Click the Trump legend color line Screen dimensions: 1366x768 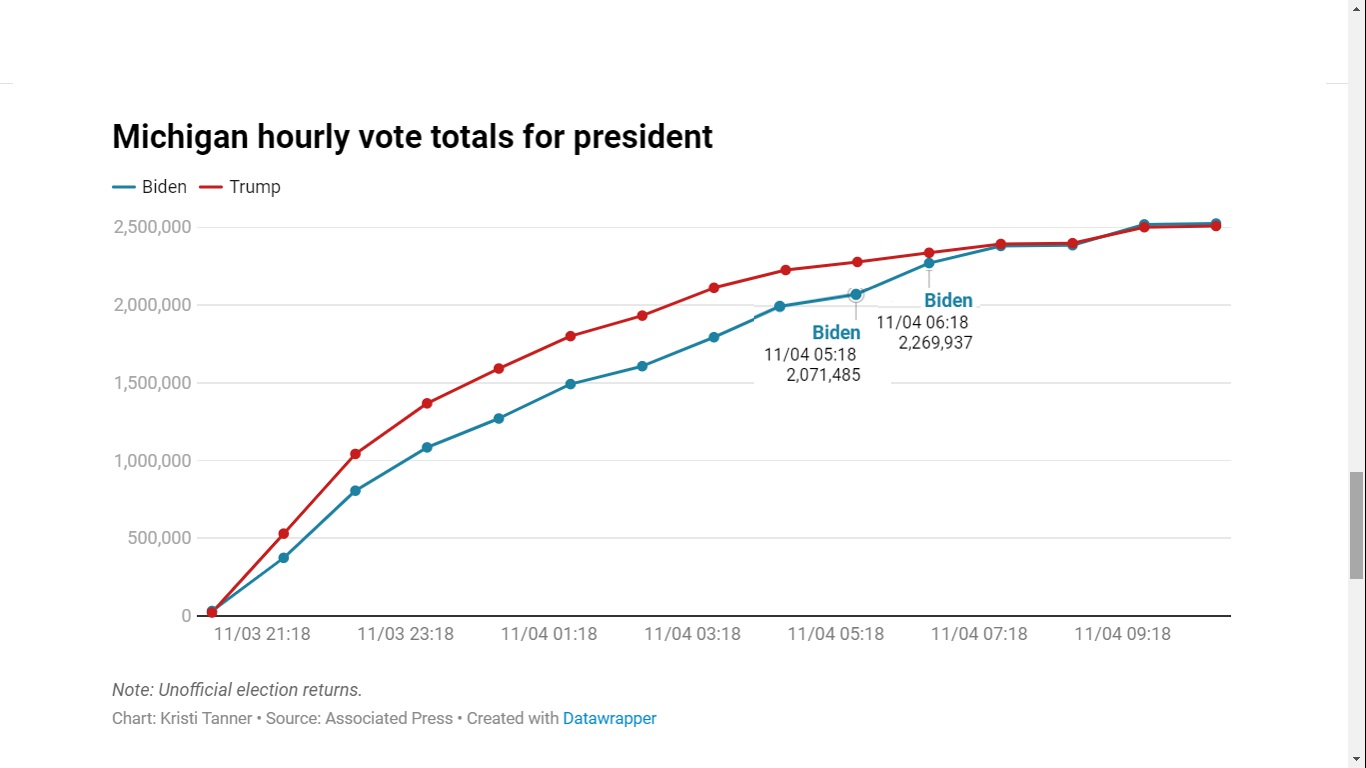point(210,187)
